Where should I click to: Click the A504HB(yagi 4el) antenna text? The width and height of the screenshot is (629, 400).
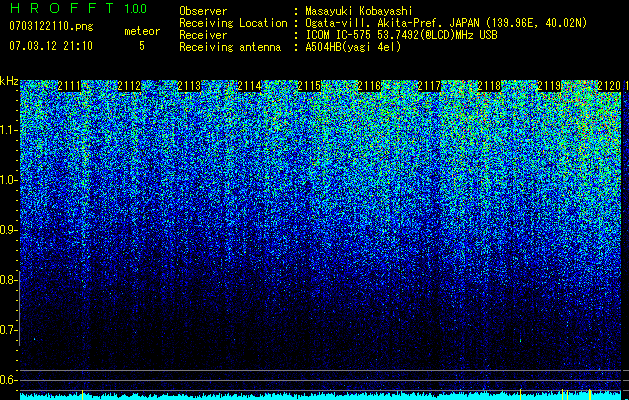point(353,47)
